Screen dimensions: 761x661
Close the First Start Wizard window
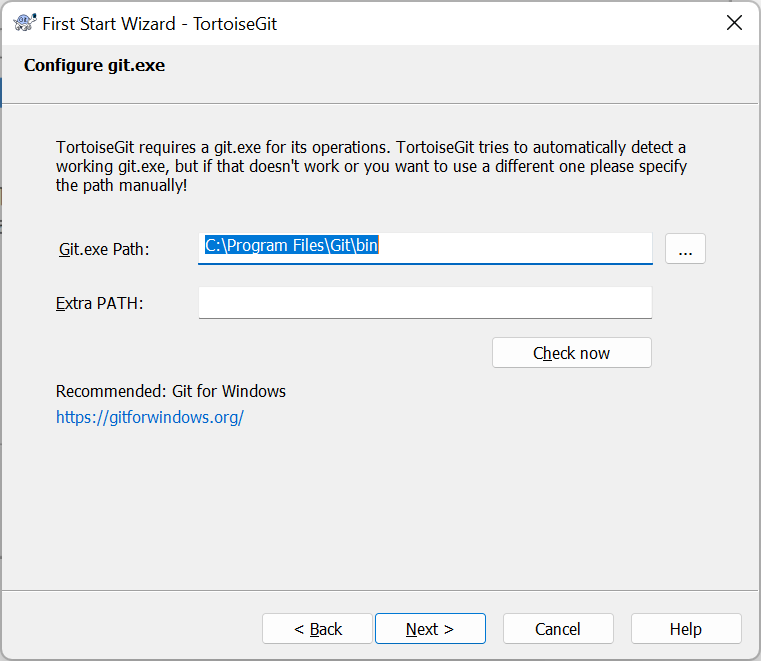coord(734,22)
